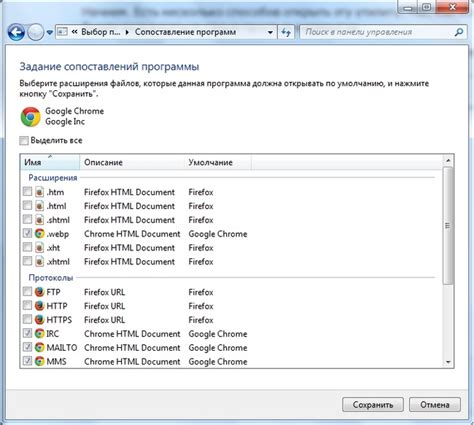Viewport: 474px width, 425px height.
Task: Refresh using the address bar refresh button
Action: pyautogui.click(x=286, y=32)
